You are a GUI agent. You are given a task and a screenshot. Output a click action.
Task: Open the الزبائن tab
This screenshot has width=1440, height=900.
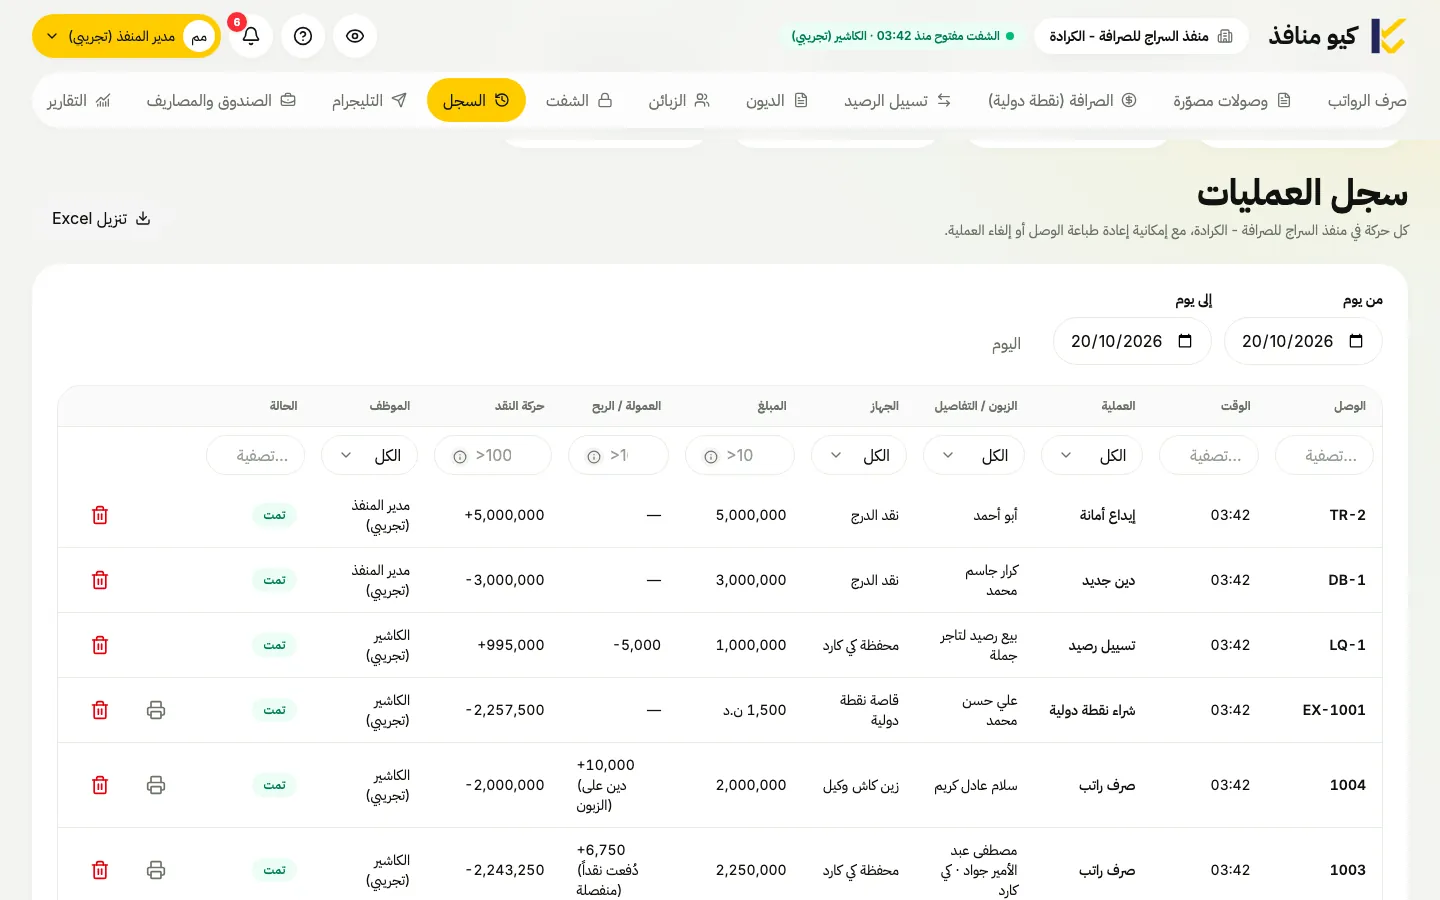679,100
